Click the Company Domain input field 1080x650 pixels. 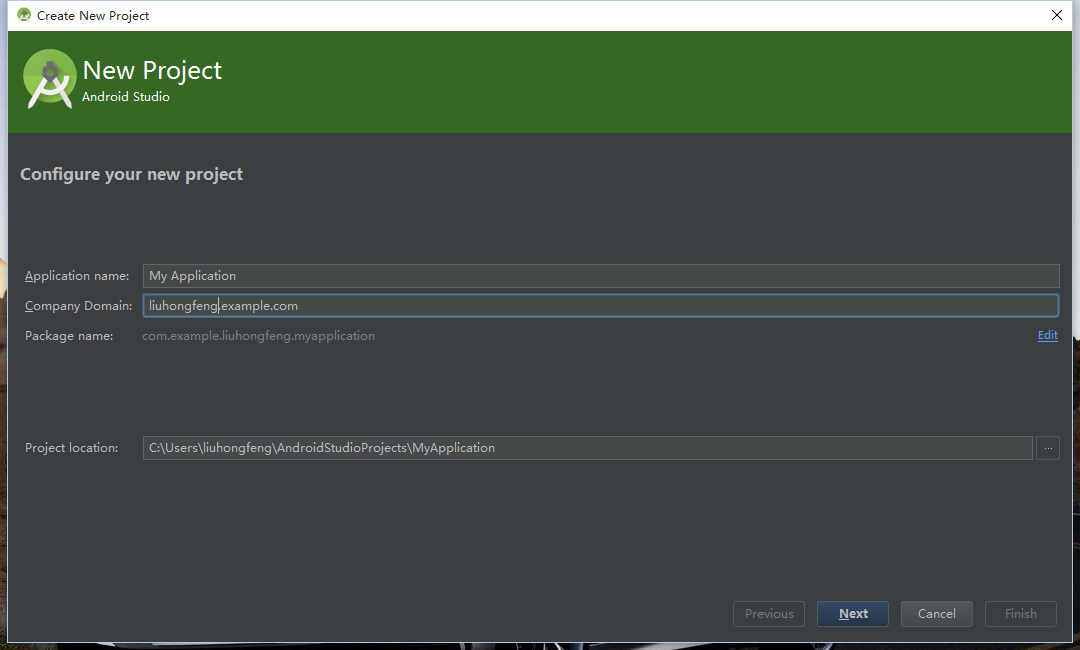pyautogui.click(x=601, y=306)
